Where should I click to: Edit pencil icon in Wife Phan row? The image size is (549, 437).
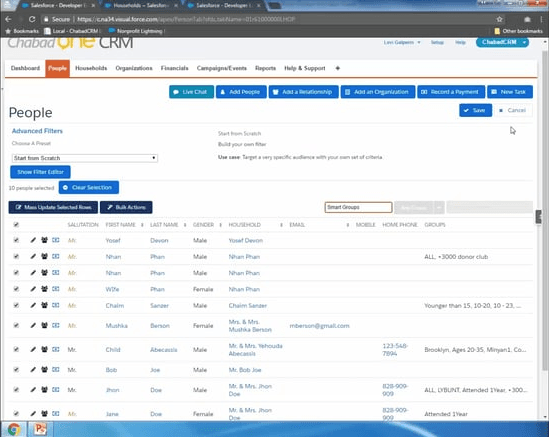pos(33,289)
